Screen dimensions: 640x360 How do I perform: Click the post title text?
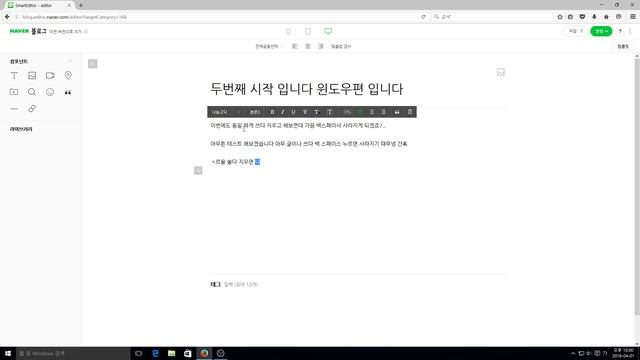307,89
